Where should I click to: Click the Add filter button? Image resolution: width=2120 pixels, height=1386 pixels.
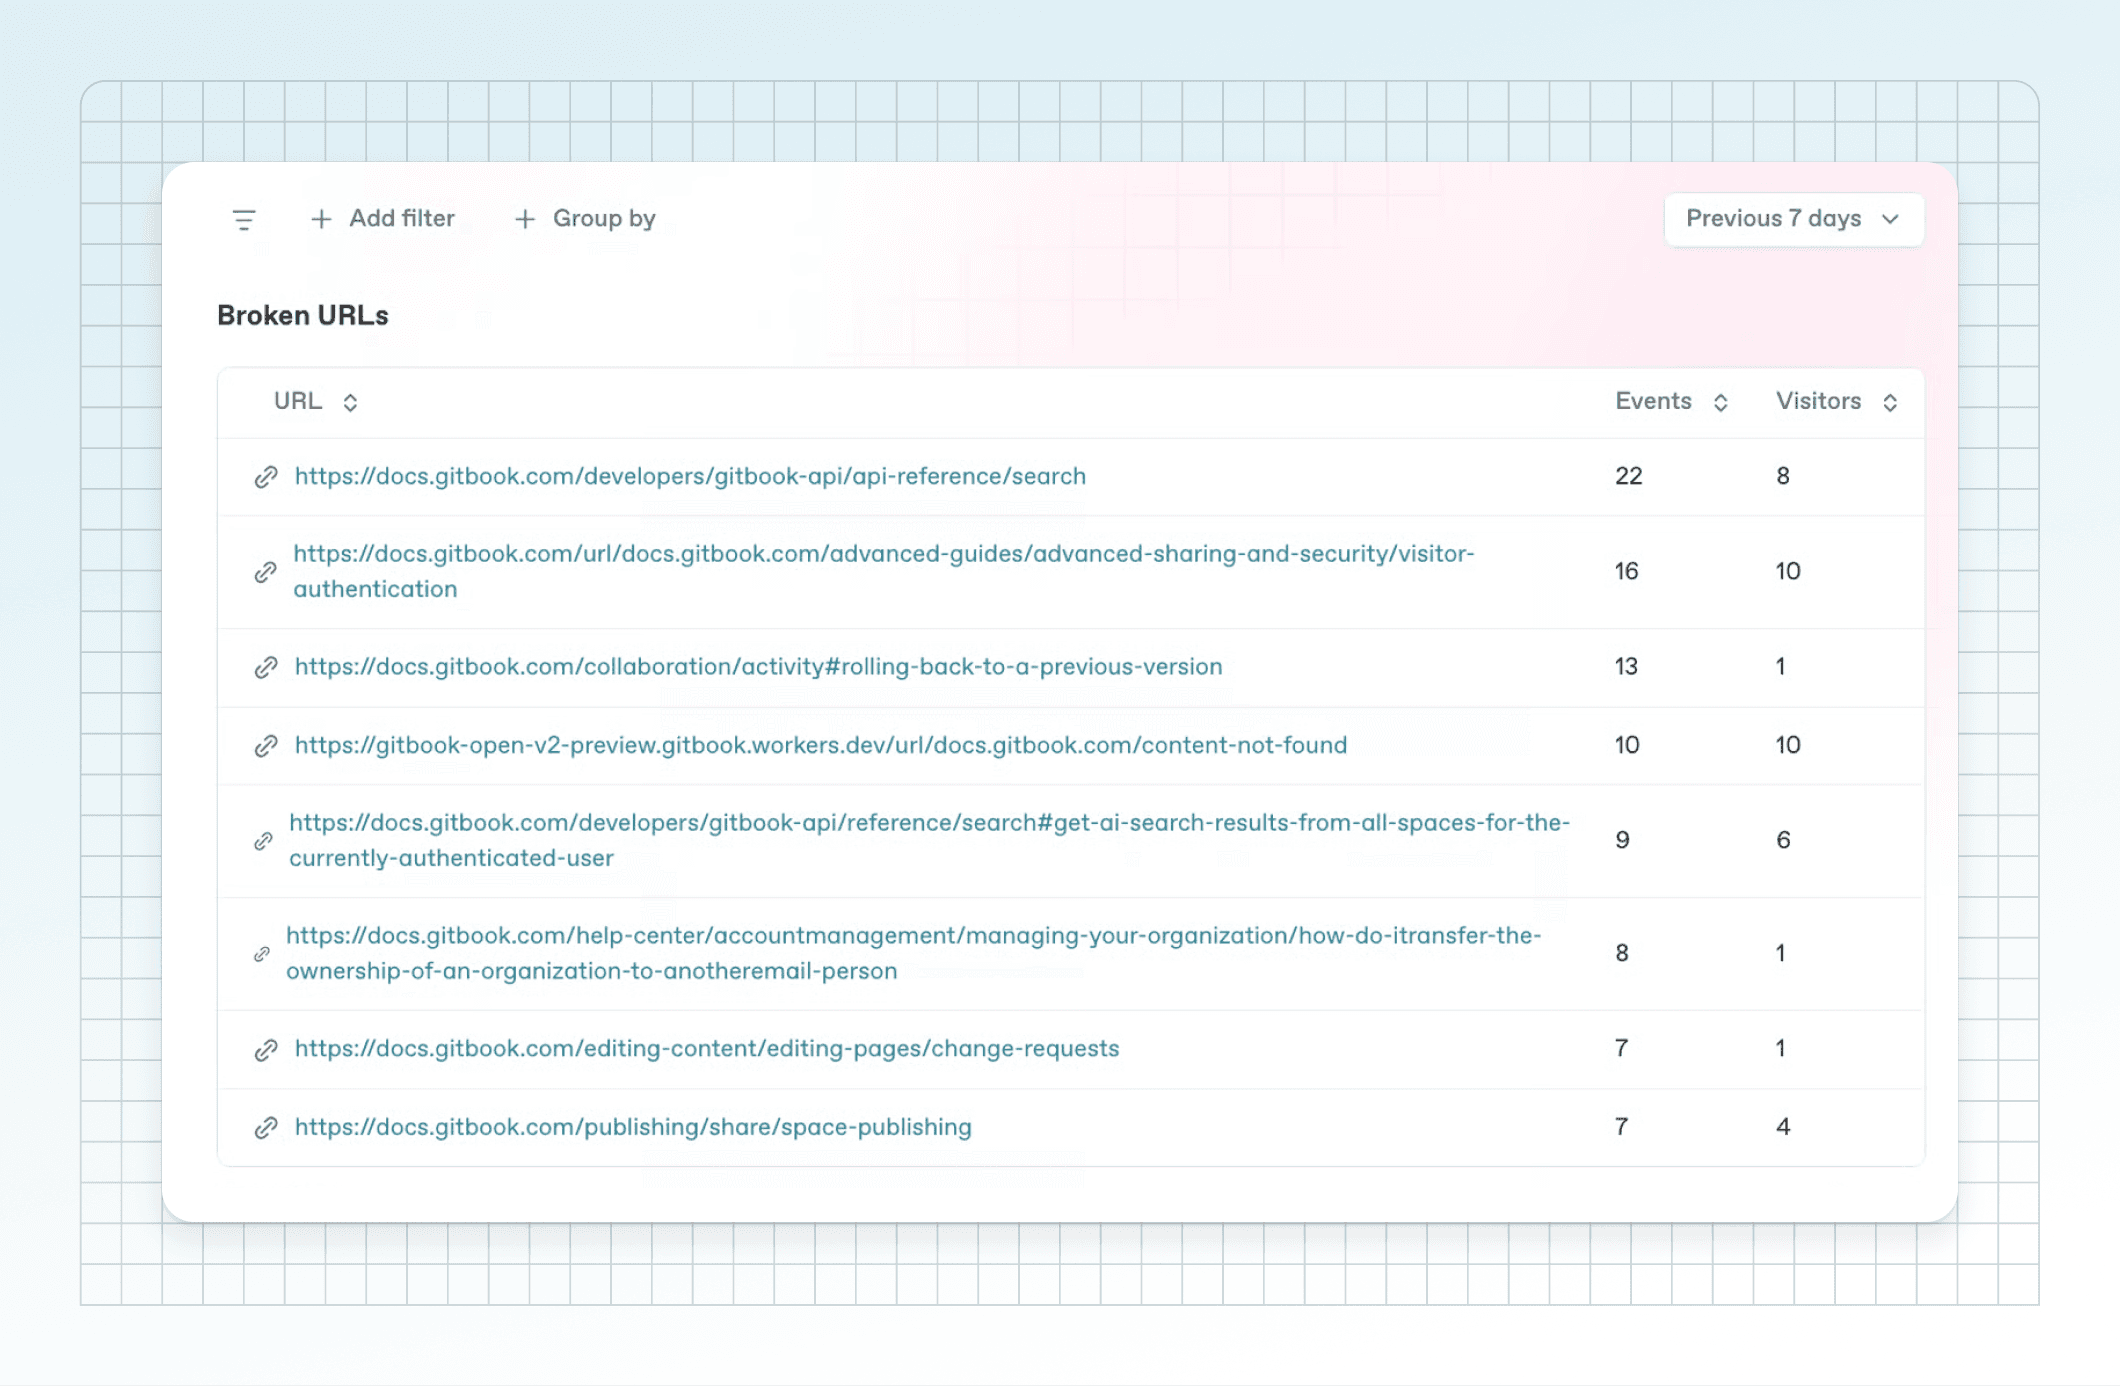click(x=383, y=219)
